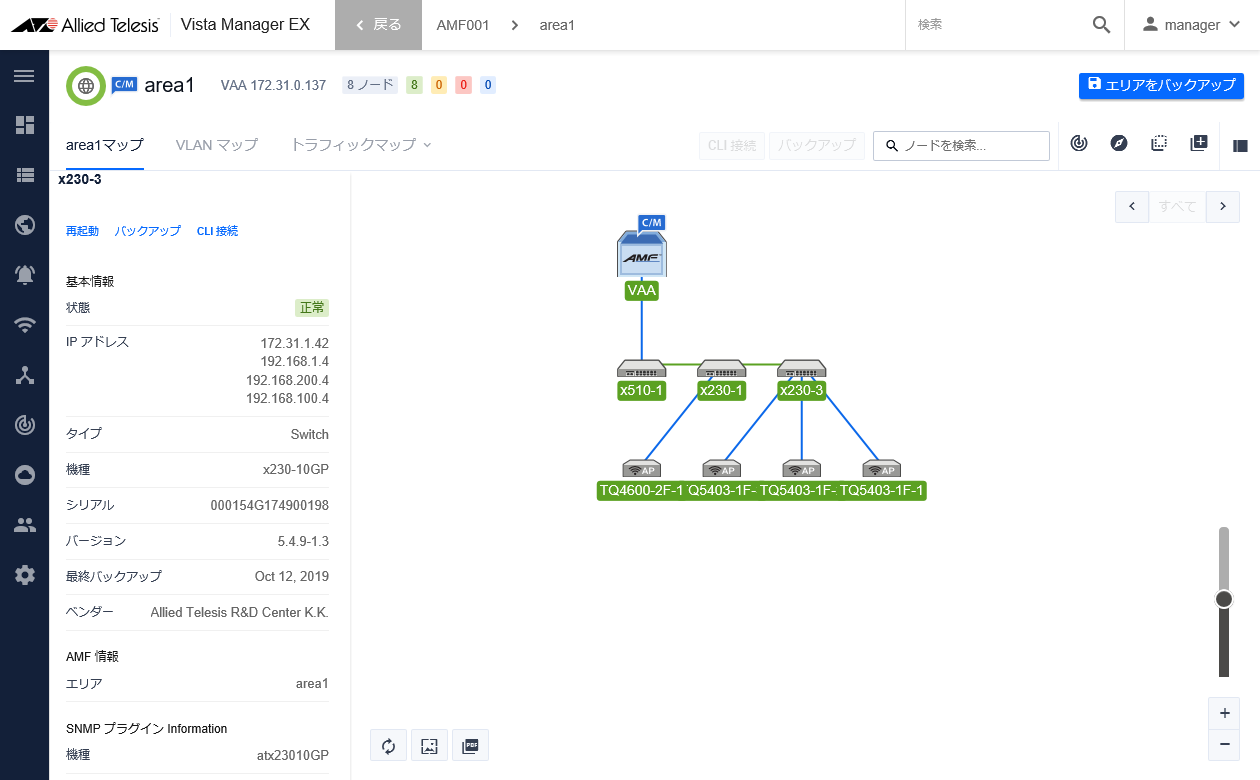Switch to the area1マップ tab
The height and width of the screenshot is (780, 1260).
point(105,145)
